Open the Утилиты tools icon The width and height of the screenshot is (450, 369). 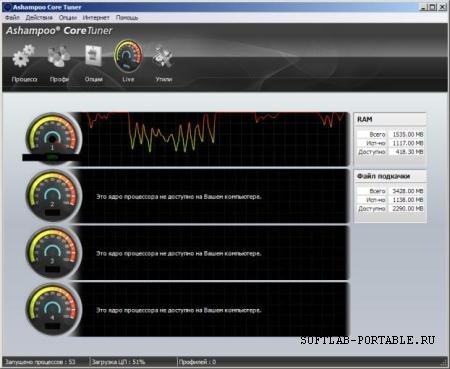pos(163,56)
